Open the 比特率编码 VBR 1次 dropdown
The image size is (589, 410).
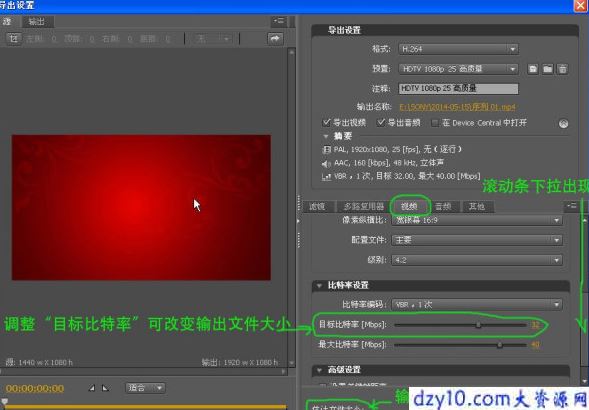(x=477, y=305)
